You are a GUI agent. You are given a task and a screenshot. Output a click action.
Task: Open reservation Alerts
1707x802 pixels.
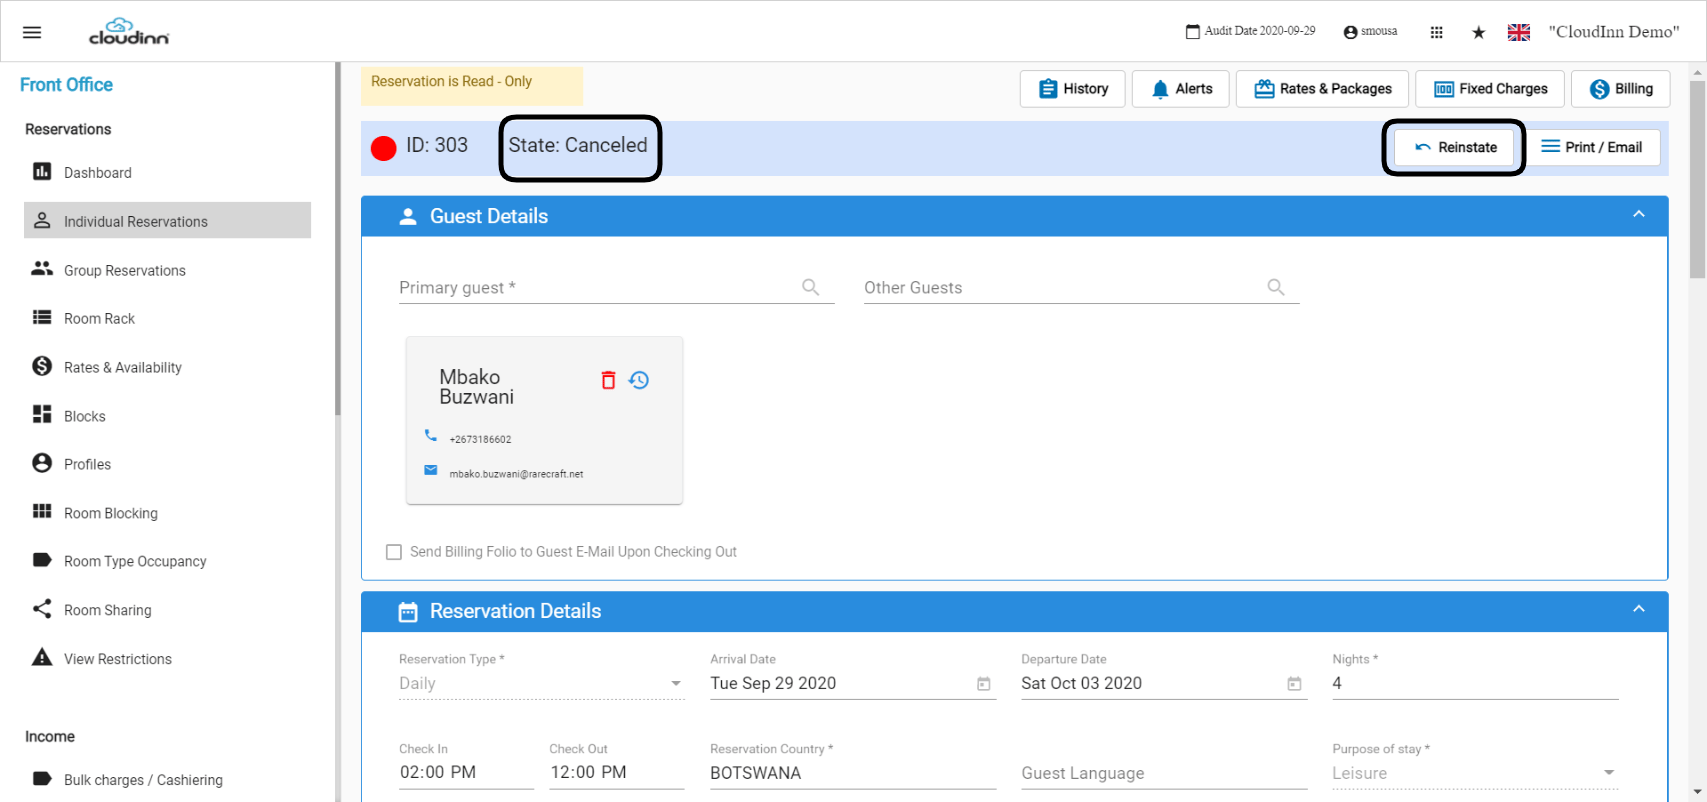point(1181,89)
